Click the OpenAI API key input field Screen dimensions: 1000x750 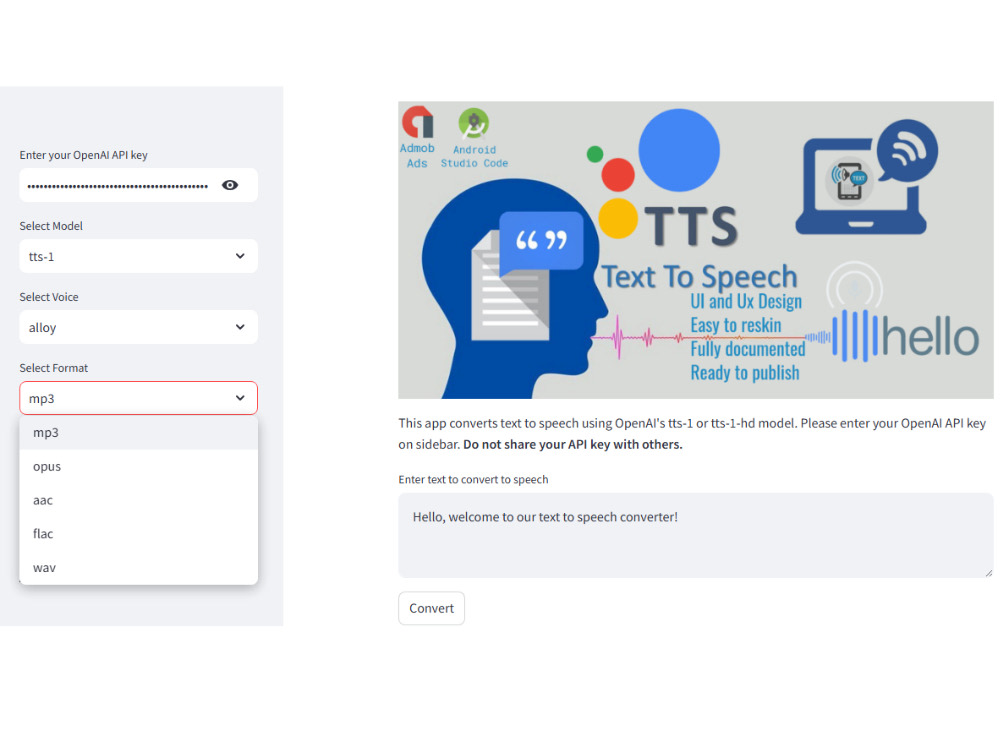(138, 185)
